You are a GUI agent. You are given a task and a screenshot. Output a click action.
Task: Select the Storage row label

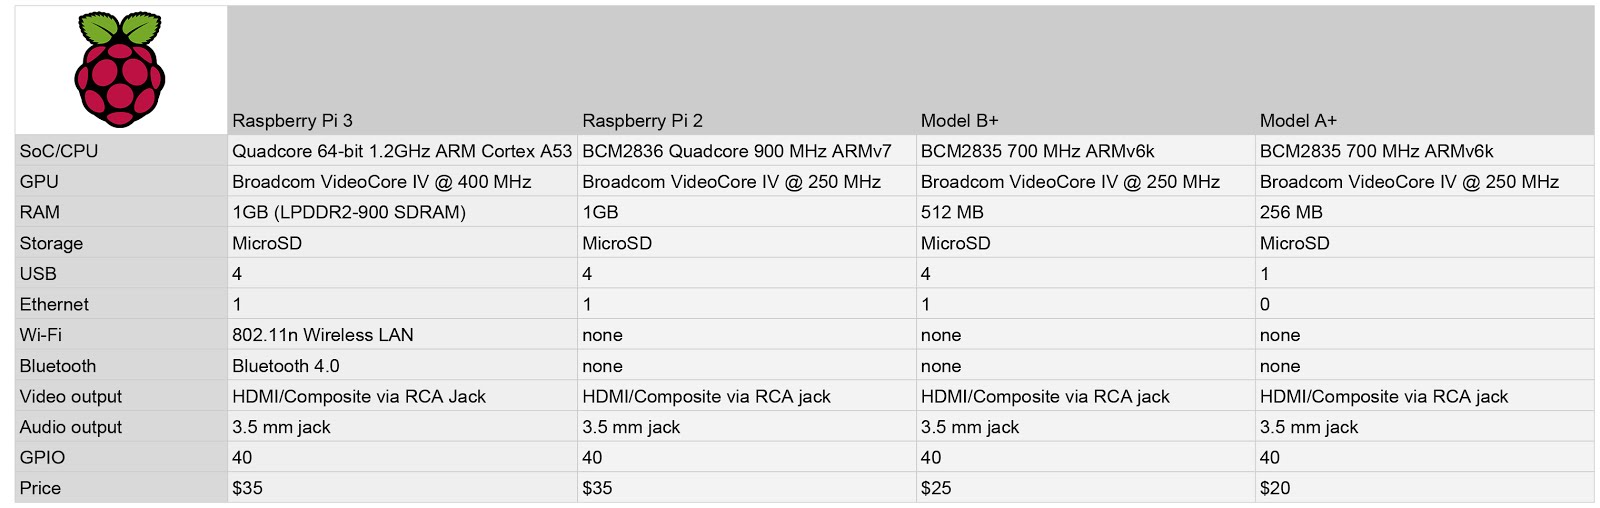pos(51,243)
